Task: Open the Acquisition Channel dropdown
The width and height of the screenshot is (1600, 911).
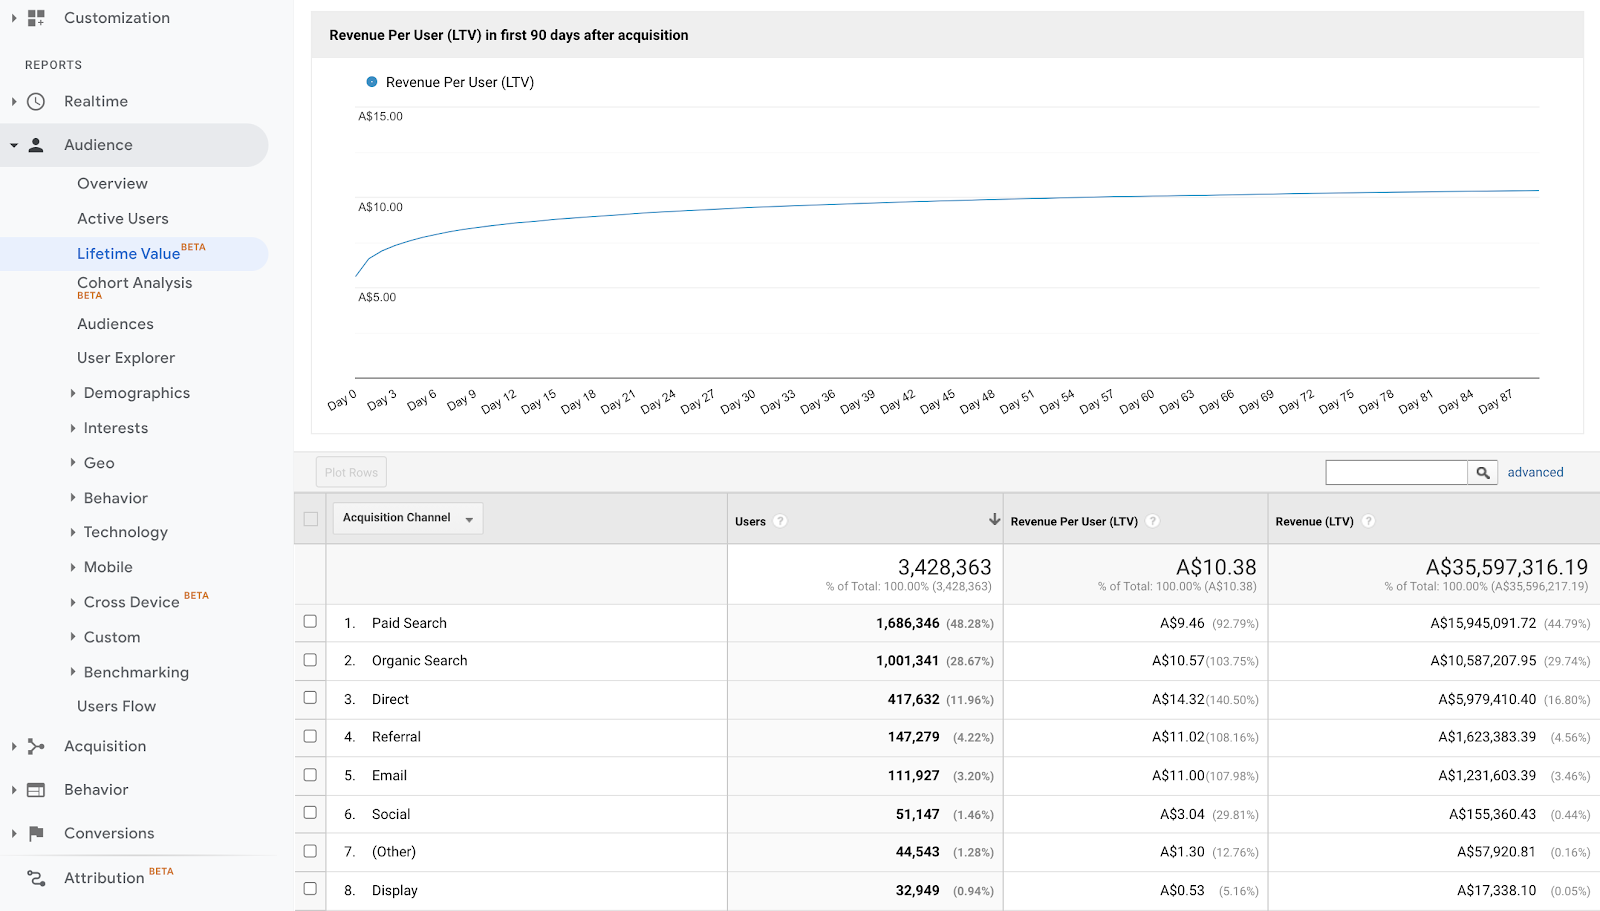Action: coord(407,518)
